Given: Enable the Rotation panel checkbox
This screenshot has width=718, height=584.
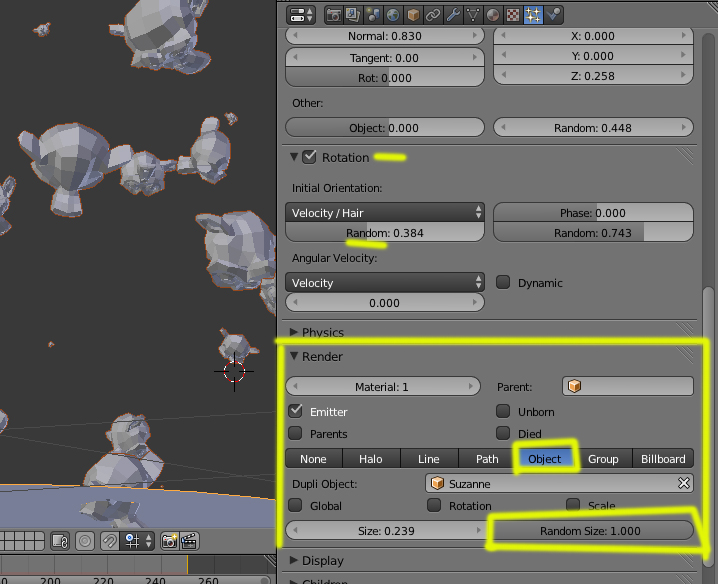Looking at the screenshot, I should [x=309, y=157].
